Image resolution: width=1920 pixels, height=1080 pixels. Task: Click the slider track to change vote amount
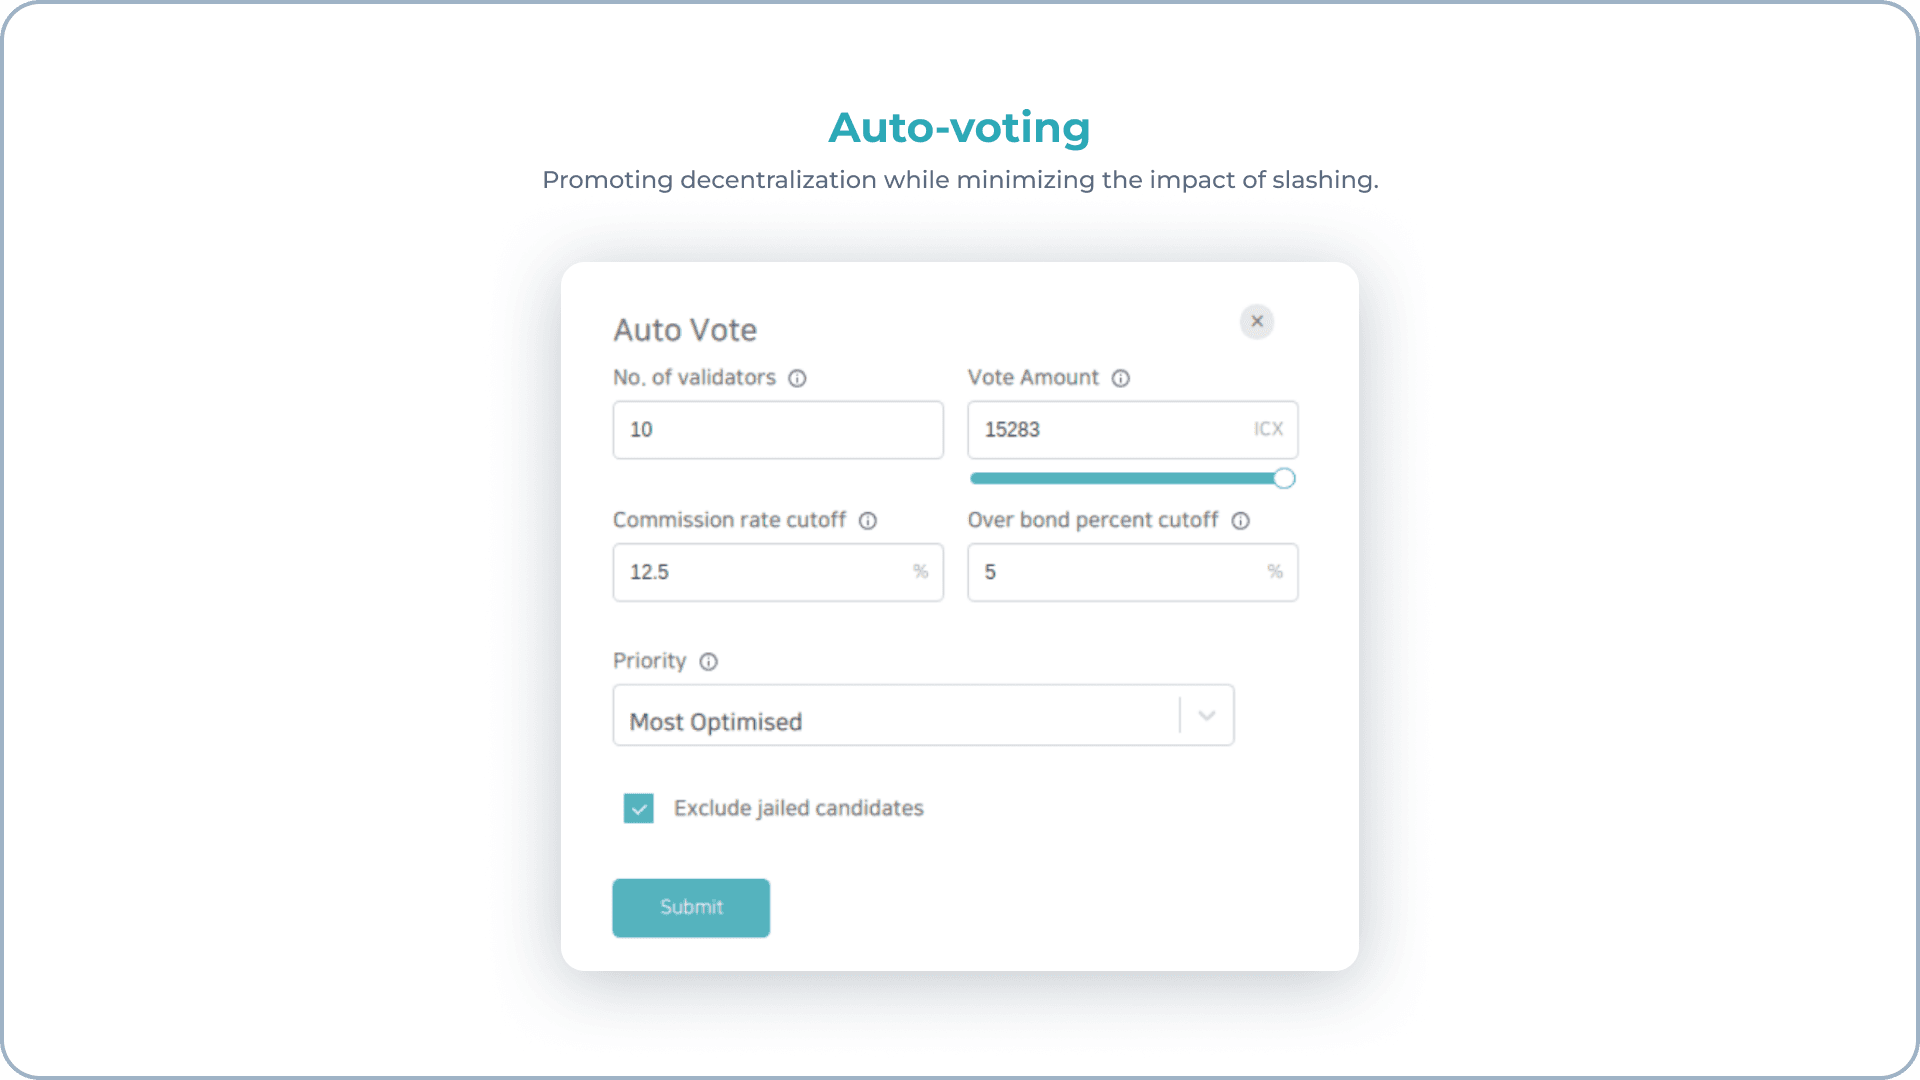(1100, 478)
